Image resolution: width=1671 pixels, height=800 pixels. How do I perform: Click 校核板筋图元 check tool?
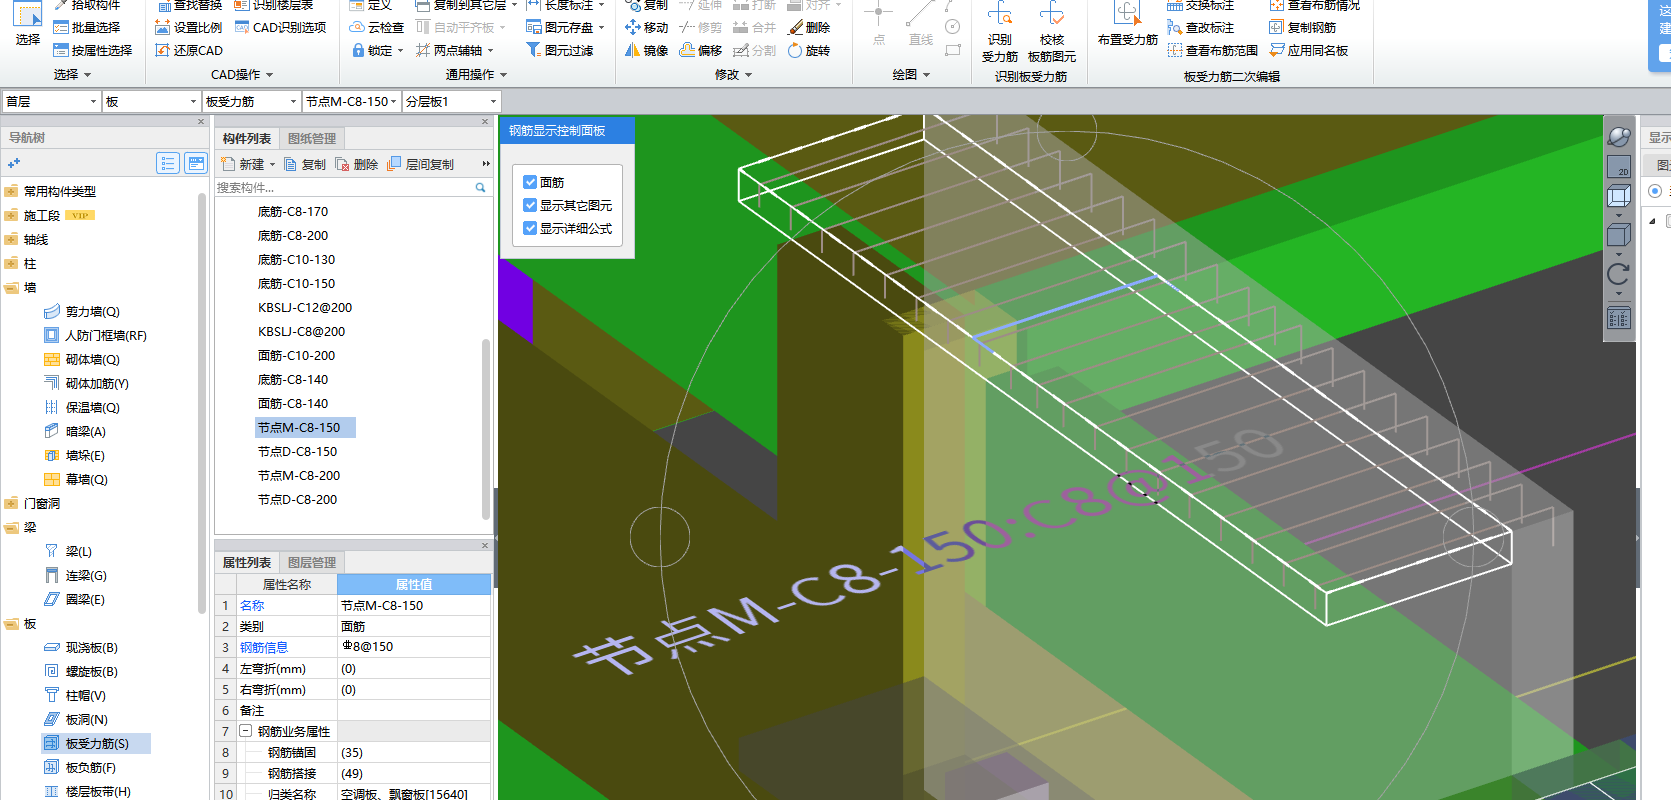pyautogui.click(x=1052, y=32)
